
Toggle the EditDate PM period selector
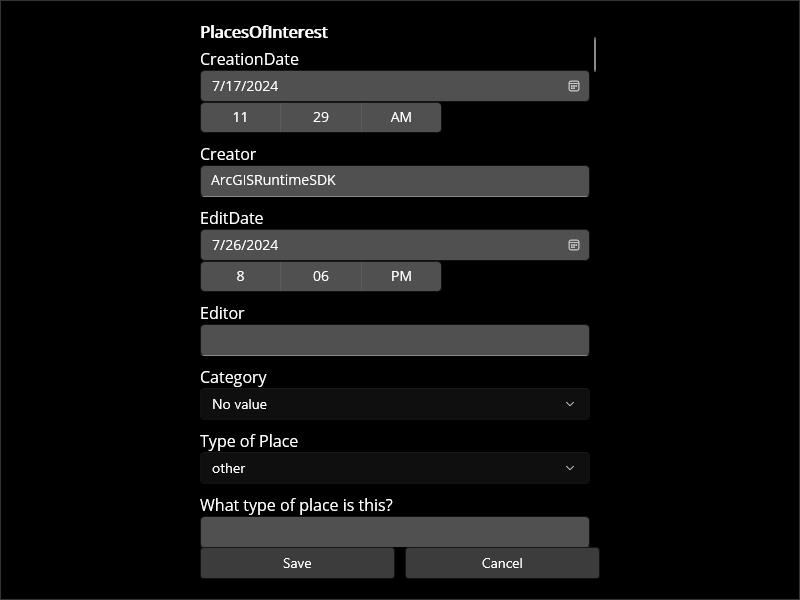click(401, 277)
